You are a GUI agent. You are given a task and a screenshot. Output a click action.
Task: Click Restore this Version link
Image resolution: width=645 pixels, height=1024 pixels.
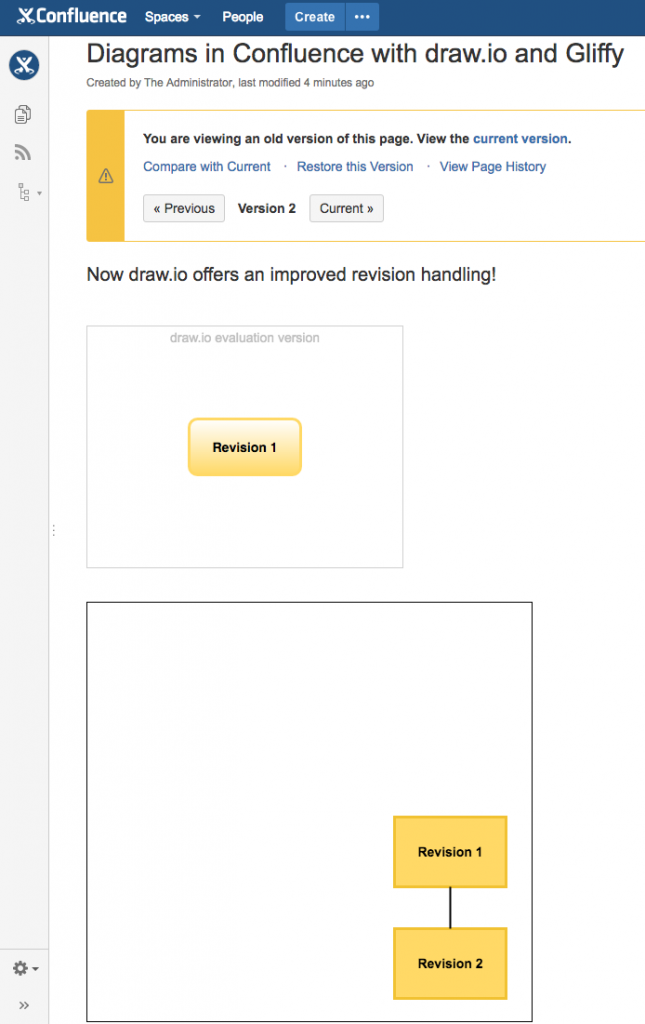click(x=355, y=167)
